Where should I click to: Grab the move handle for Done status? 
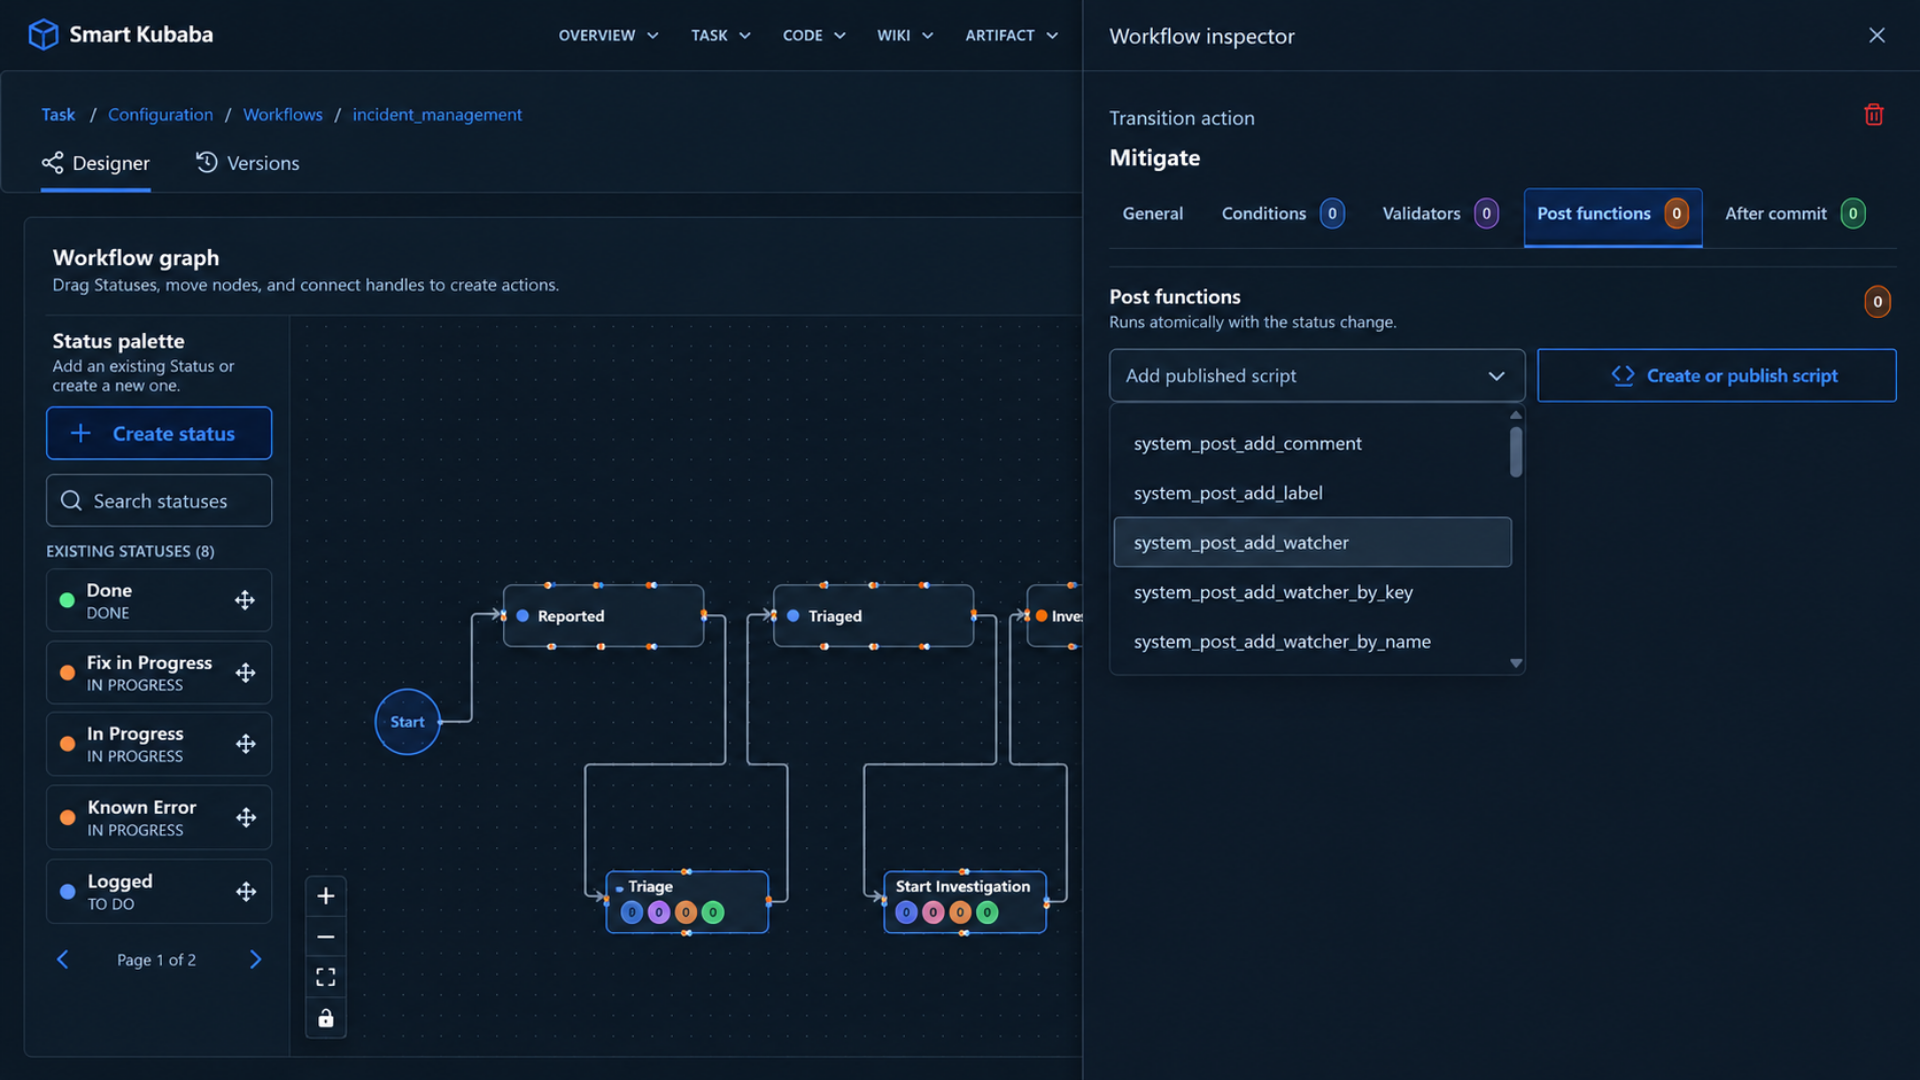[245, 600]
